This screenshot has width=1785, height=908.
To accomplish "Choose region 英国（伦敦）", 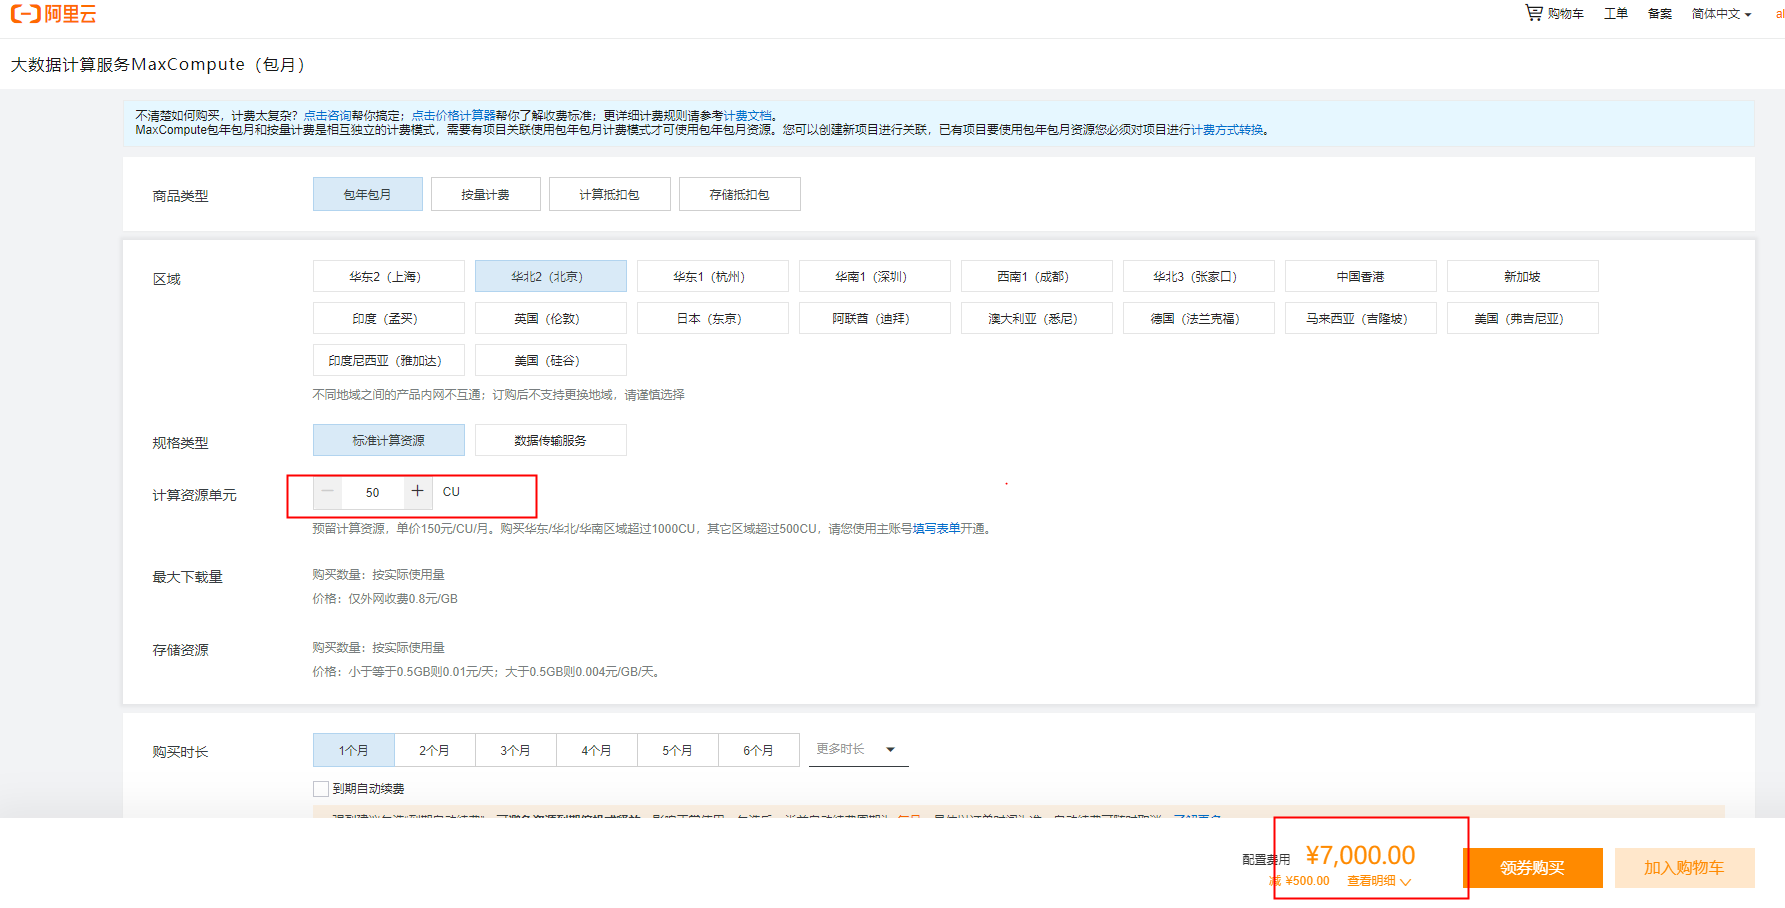I will pos(551,318).
